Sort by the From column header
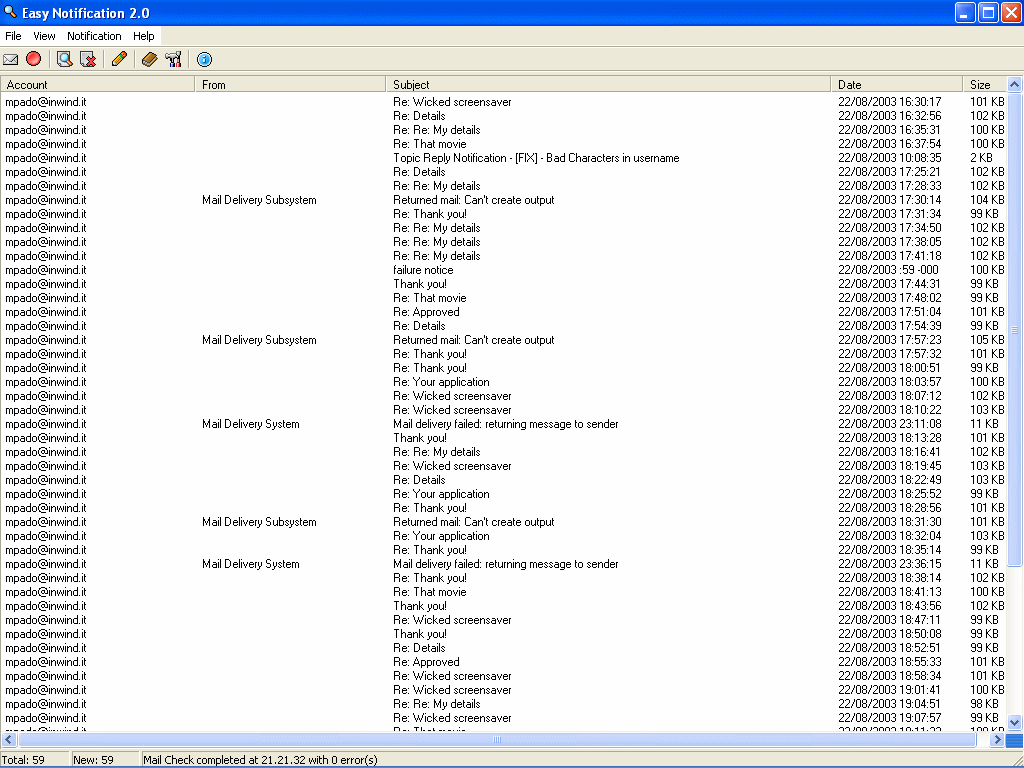The height and width of the screenshot is (768, 1024). point(291,85)
